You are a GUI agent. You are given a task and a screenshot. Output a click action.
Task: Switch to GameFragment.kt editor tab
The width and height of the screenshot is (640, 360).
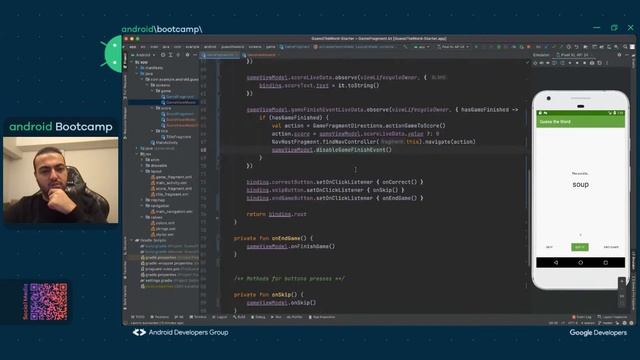pyautogui.click(x=220, y=55)
